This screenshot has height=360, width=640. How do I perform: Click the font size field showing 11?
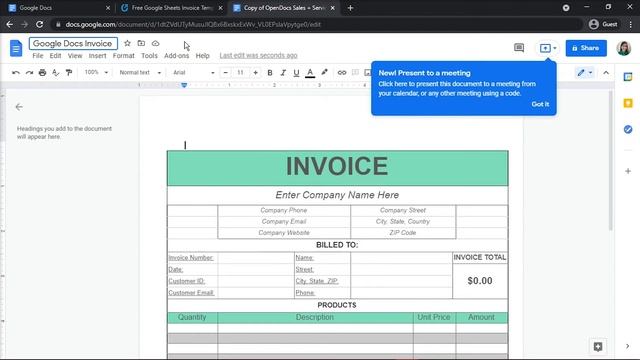240,73
